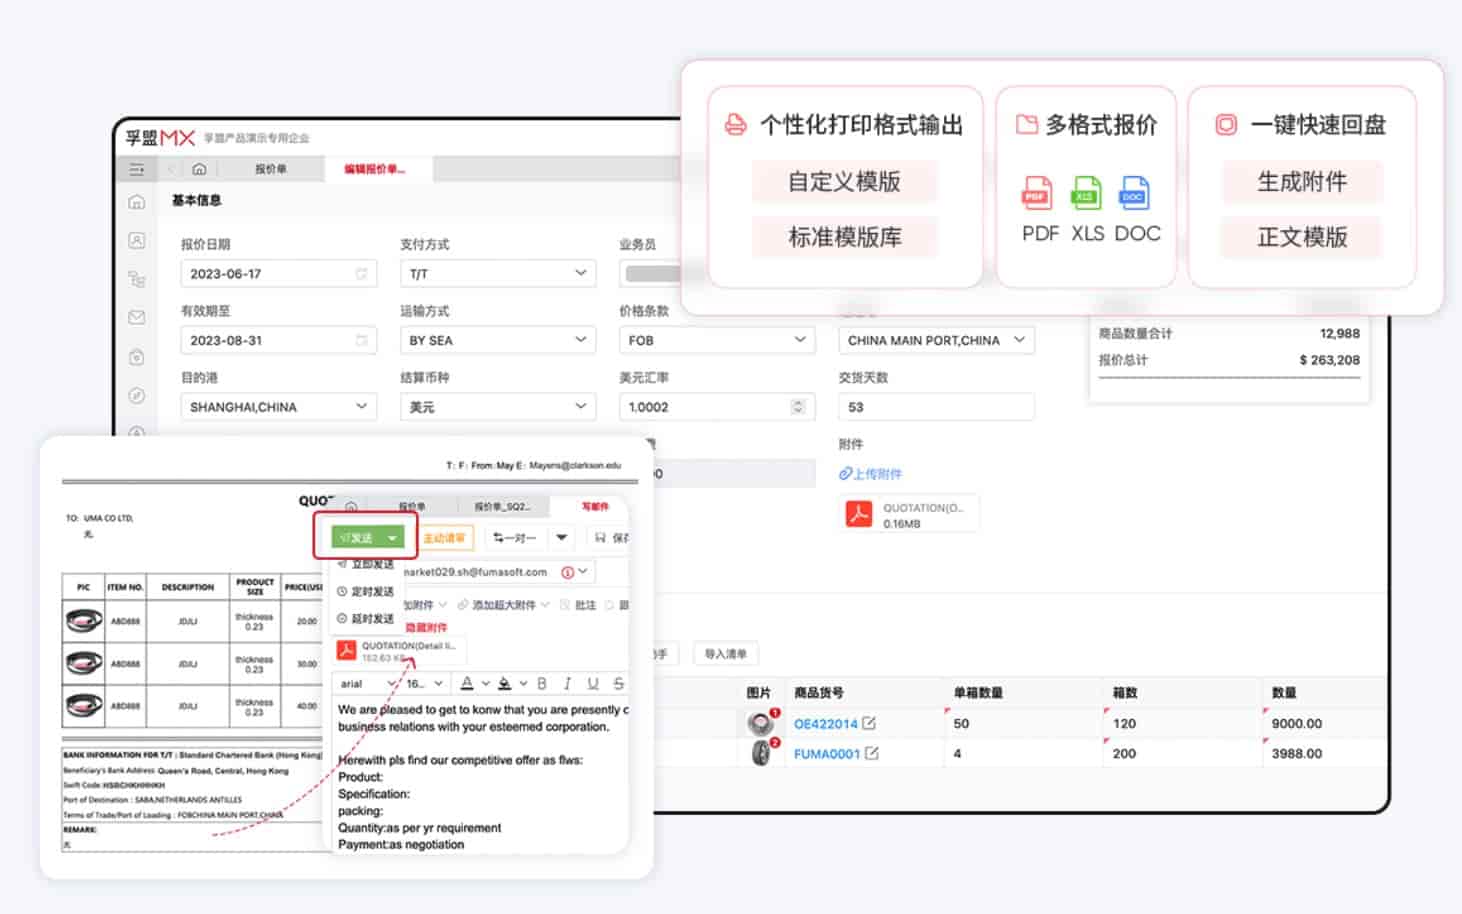The width and height of the screenshot is (1462, 914).
Task: Click the calendar icon in 报价日期 field
Action: tap(361, 274)
